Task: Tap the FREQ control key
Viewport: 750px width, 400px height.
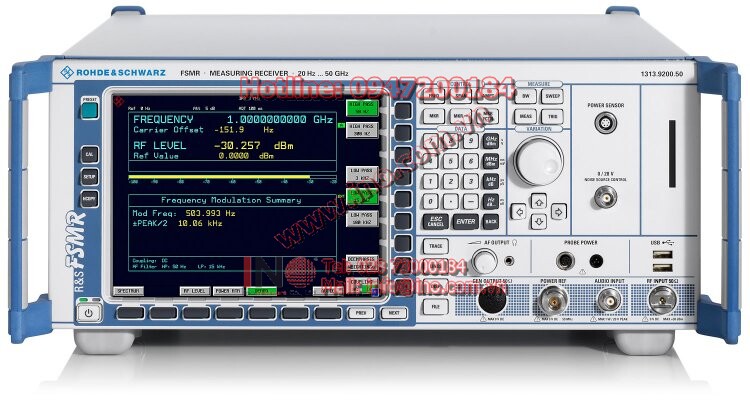Action: (x=434, y=96)
